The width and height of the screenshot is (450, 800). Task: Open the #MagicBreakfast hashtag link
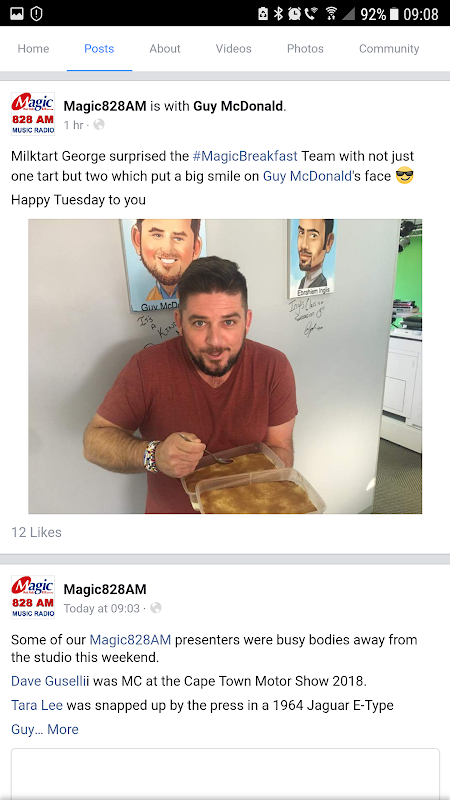click(x=245, y=156)
